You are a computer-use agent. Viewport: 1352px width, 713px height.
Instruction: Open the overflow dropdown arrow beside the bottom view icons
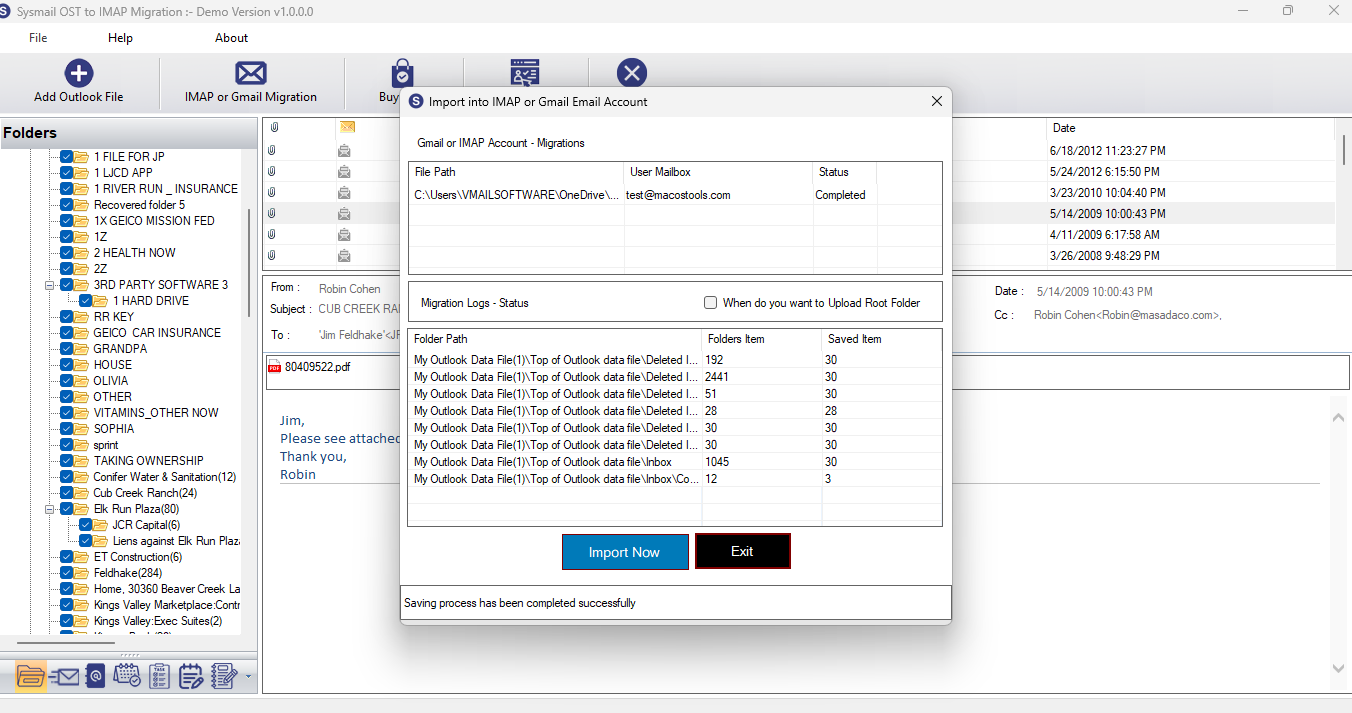(x=248, y=678)
